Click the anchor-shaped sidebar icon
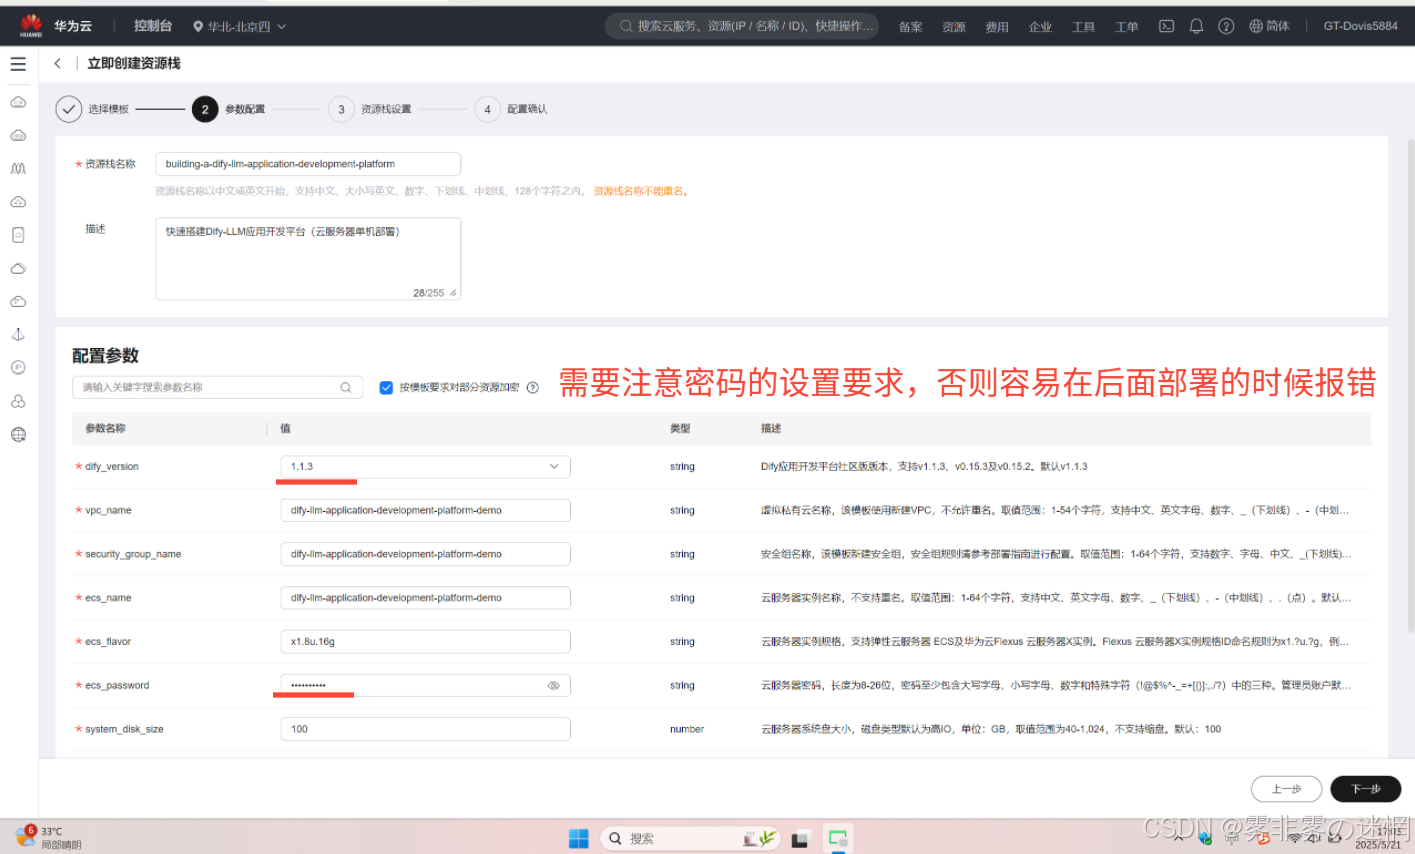1415x854 pixels. coord(18,334)
